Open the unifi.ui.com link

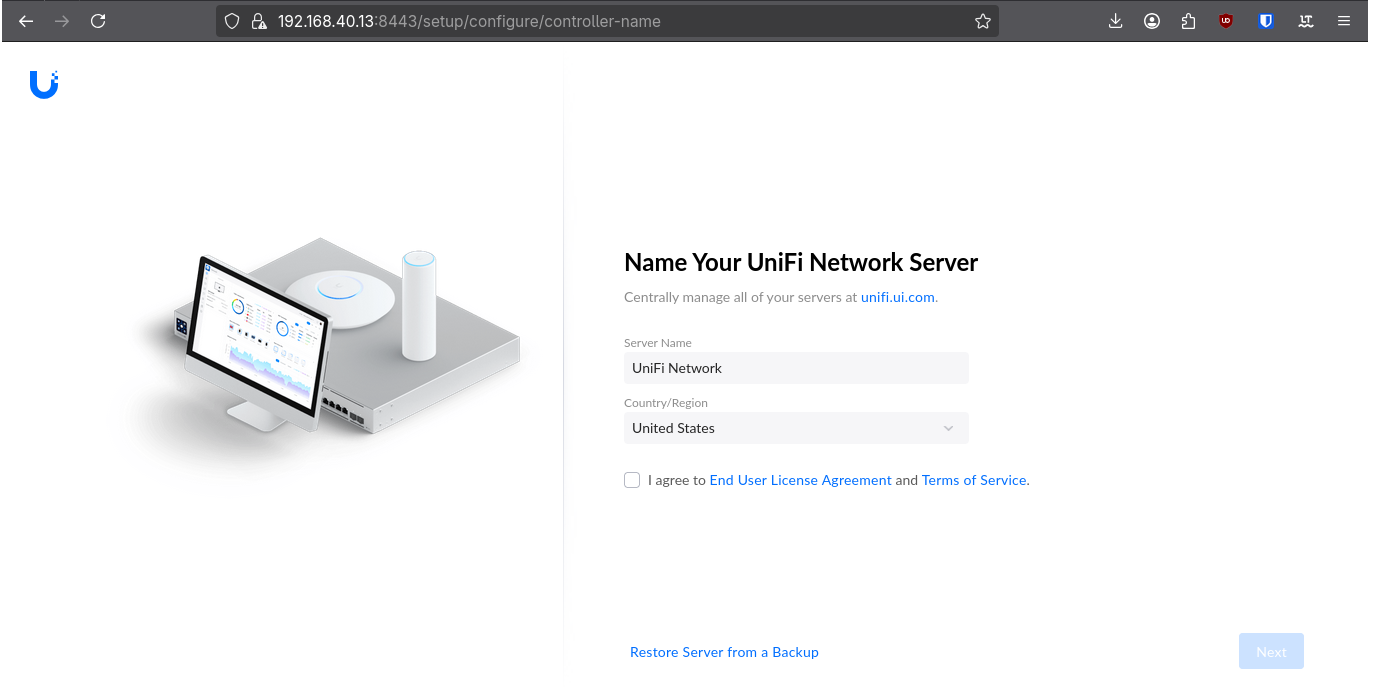coord(898,297)
